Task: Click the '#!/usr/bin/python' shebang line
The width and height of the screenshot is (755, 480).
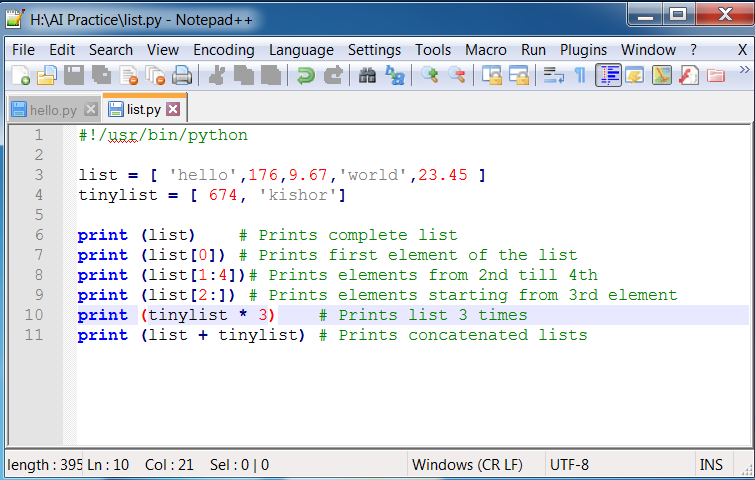Action: [163, 135]
